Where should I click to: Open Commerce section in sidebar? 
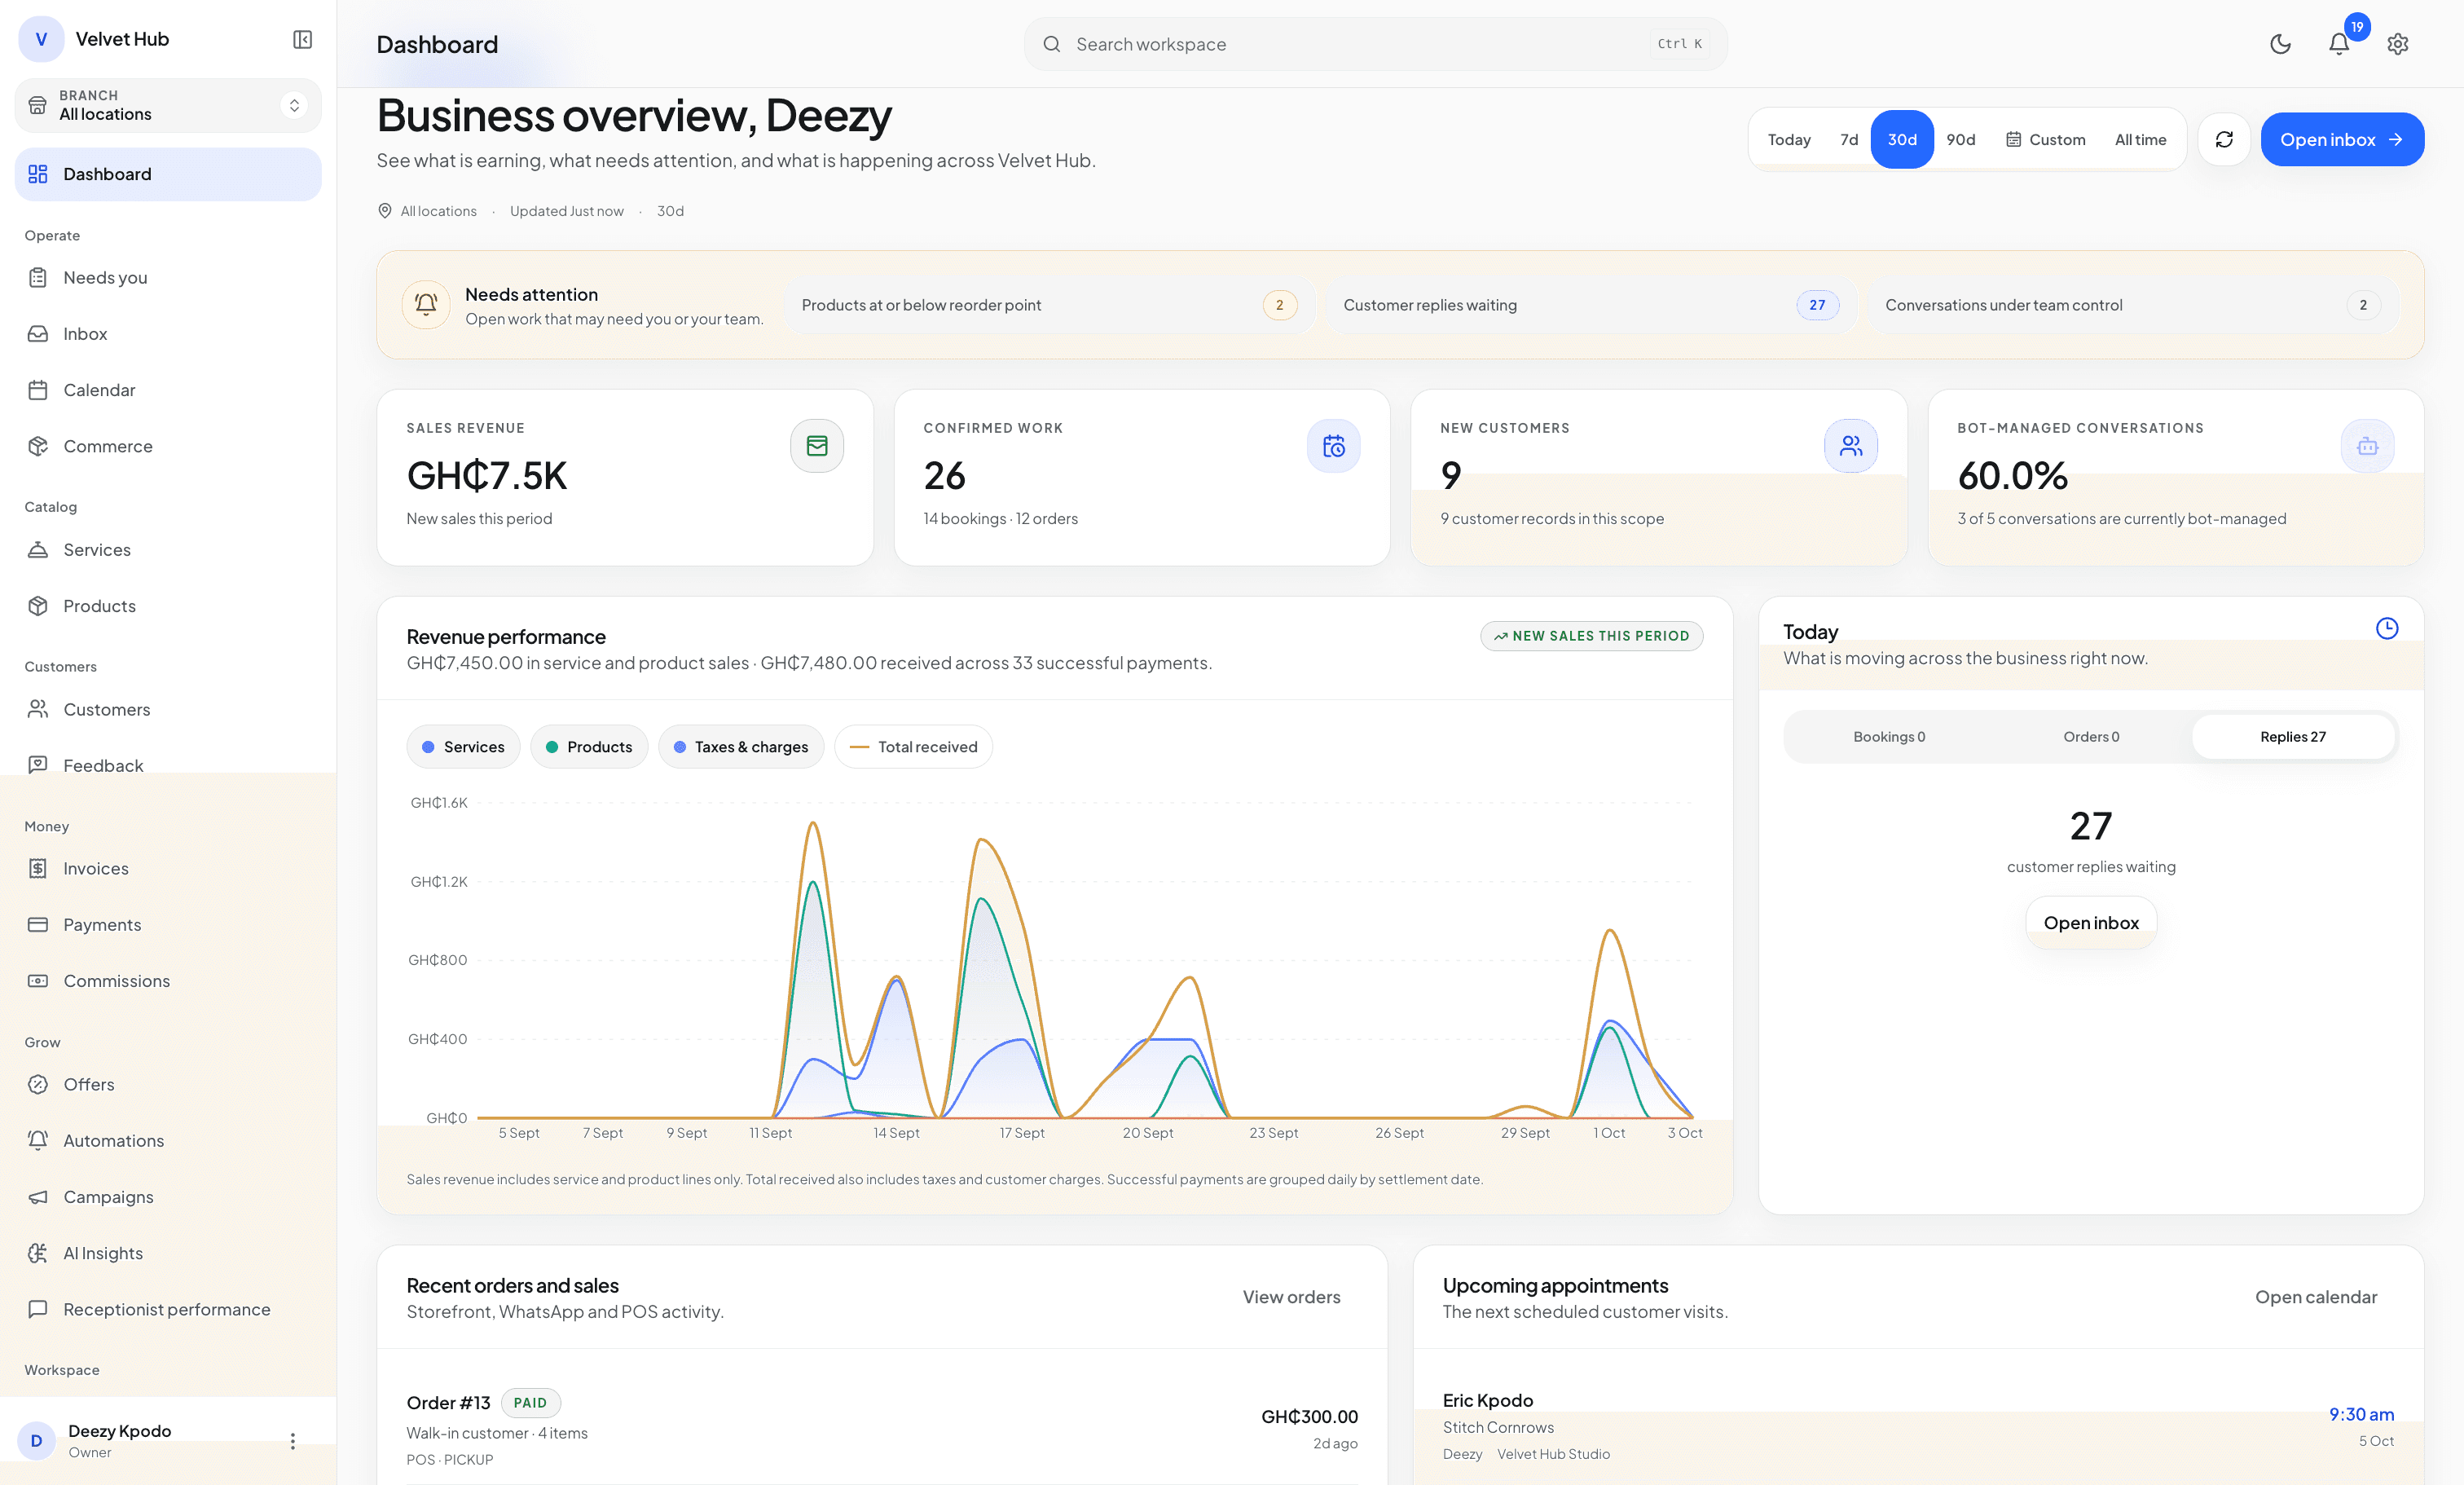click(168, 446)
